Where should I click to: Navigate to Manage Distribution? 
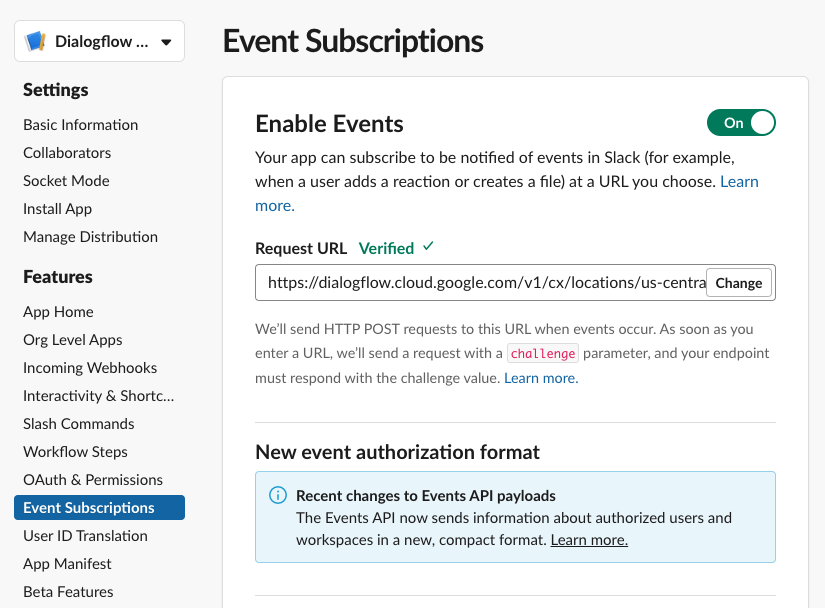90,237
